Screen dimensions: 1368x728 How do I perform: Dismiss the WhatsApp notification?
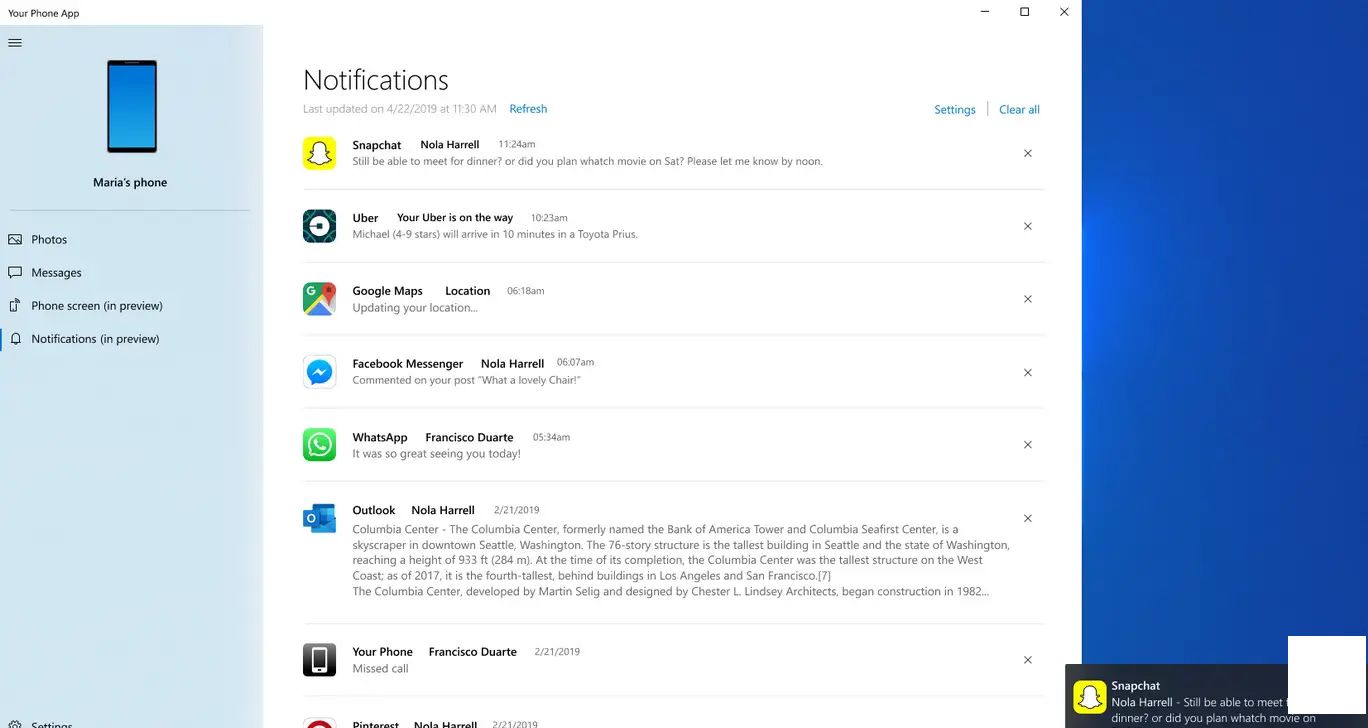coord(1028,445)
